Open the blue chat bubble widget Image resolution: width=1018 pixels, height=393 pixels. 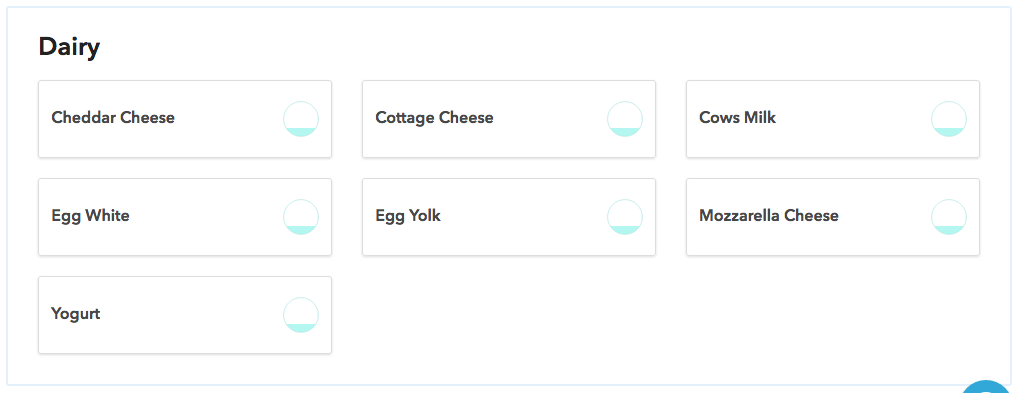click(989, 387)
